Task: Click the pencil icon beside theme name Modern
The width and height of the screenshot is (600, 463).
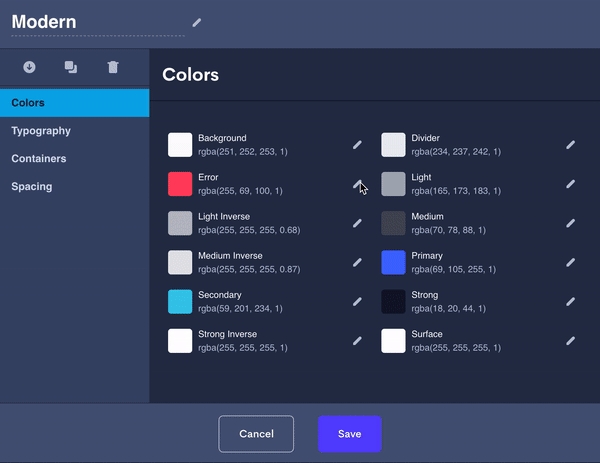Action: click(x=197, y=22)
